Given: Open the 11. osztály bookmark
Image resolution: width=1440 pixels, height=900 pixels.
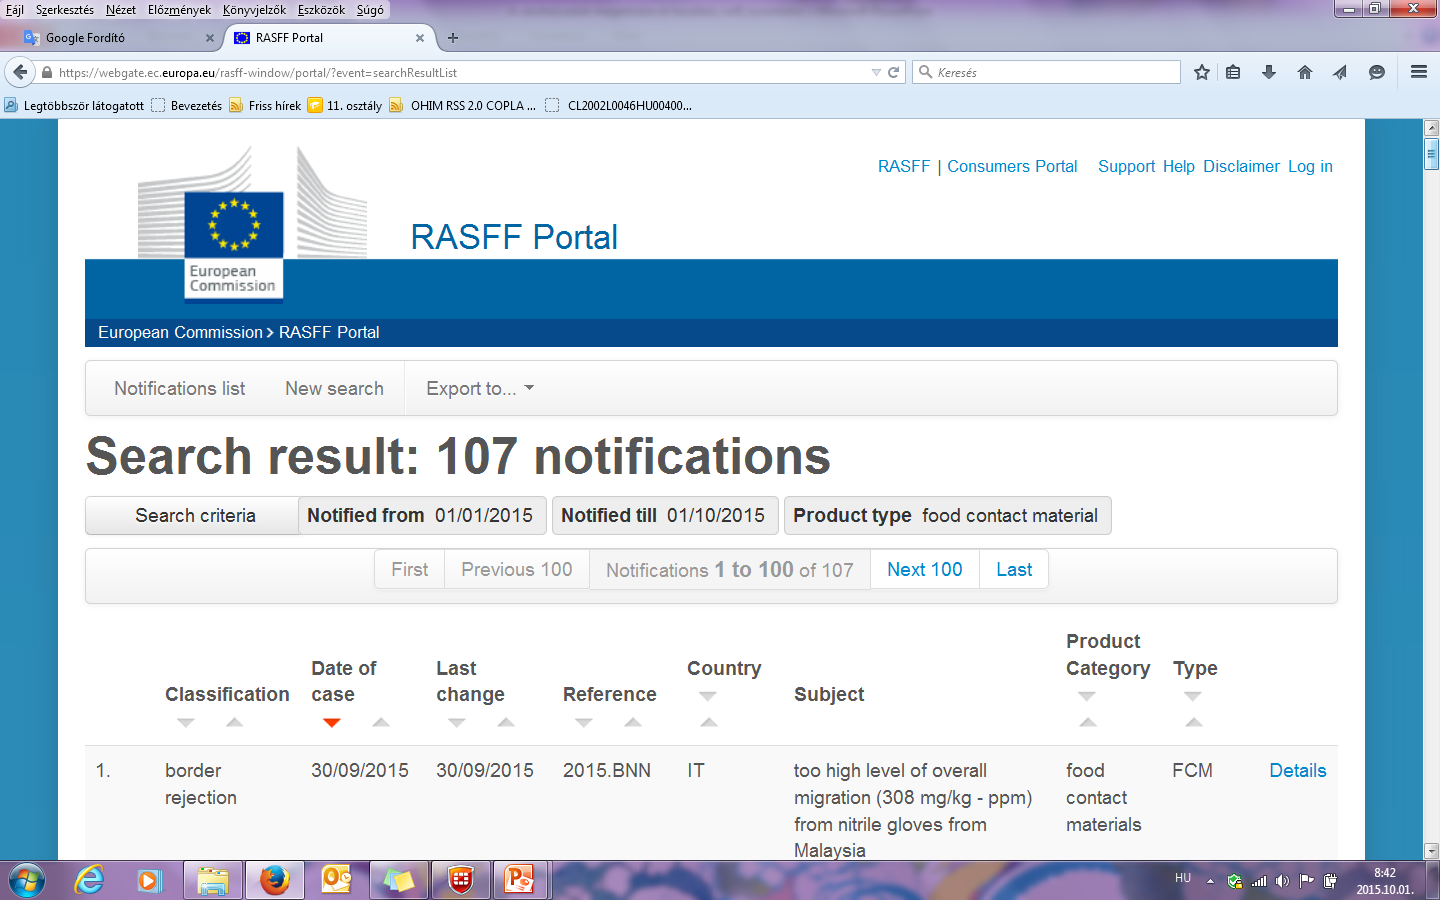Looking at the screenshot, I should (x=345, y=105).
